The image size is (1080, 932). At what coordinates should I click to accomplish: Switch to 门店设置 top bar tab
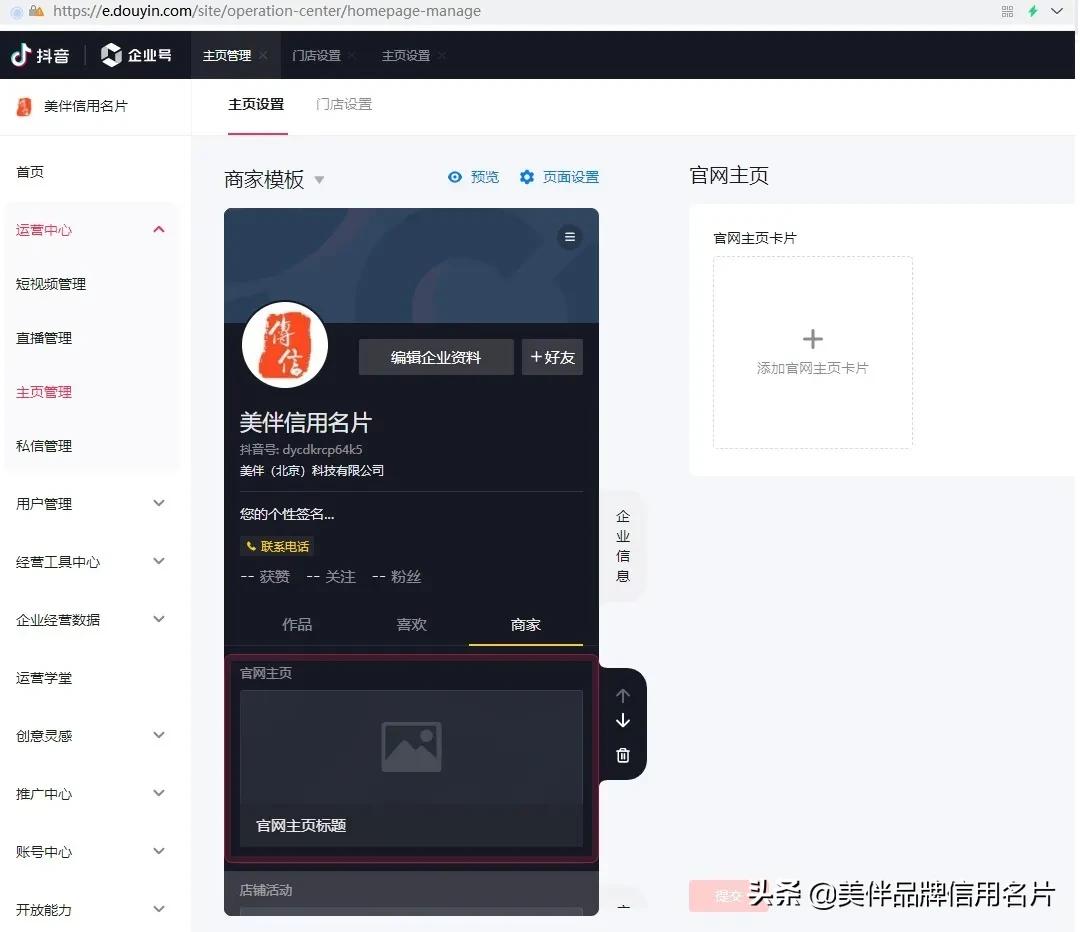[316, 55]
